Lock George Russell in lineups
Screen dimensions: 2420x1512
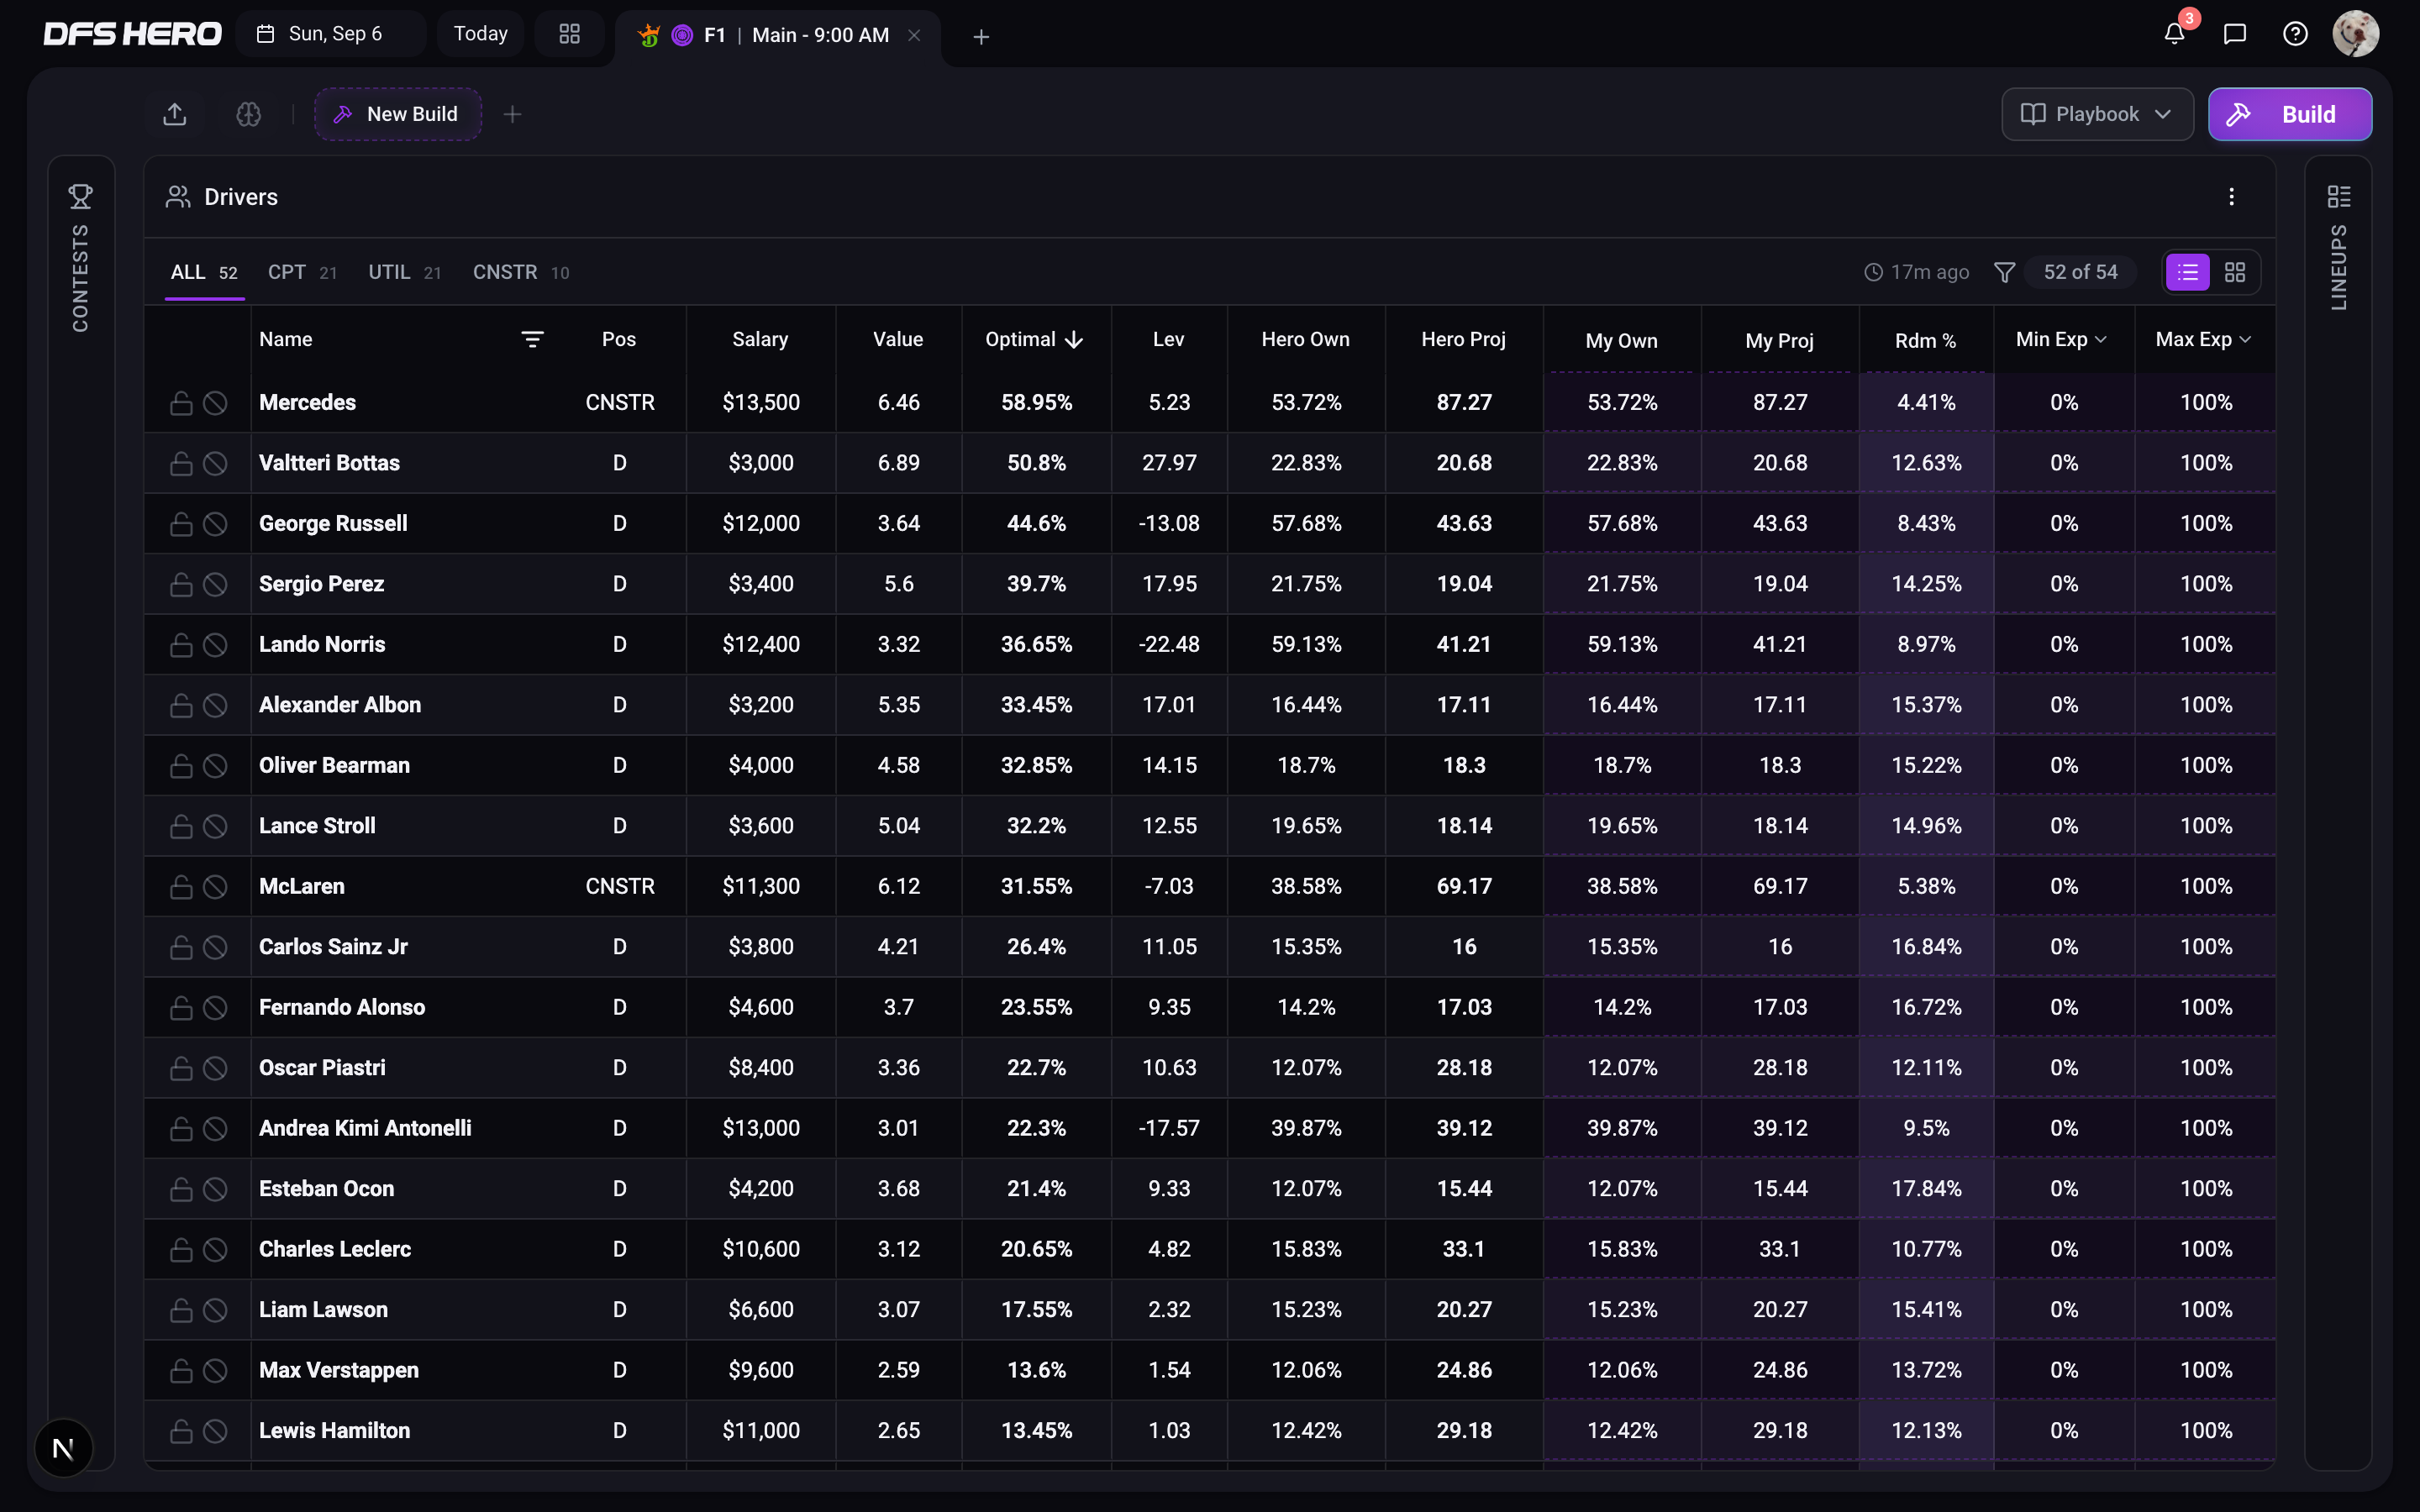(181, 524)
